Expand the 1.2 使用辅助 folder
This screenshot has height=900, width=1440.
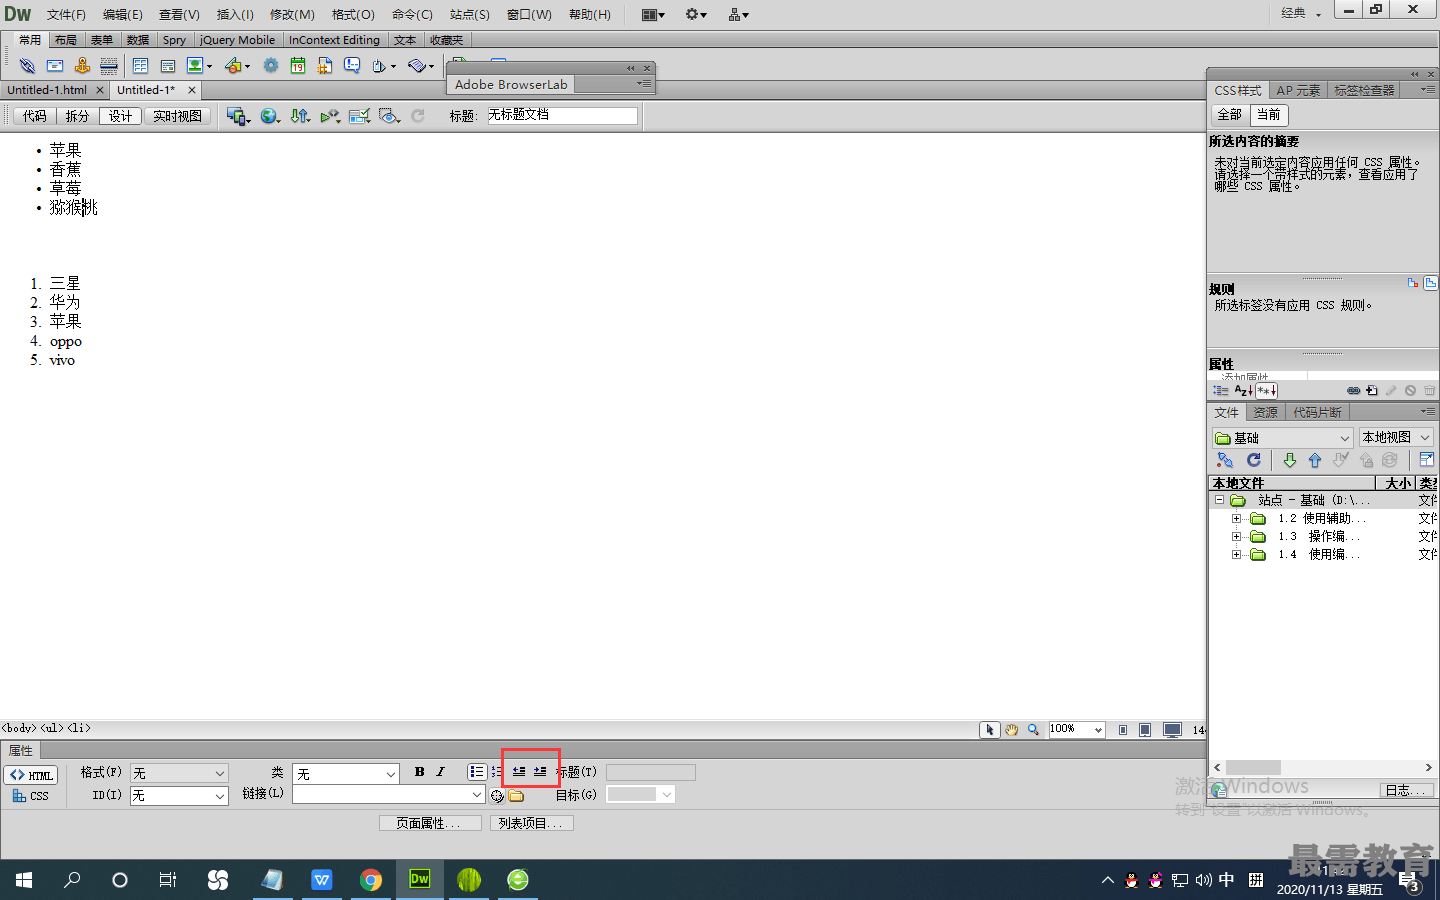1236,518
